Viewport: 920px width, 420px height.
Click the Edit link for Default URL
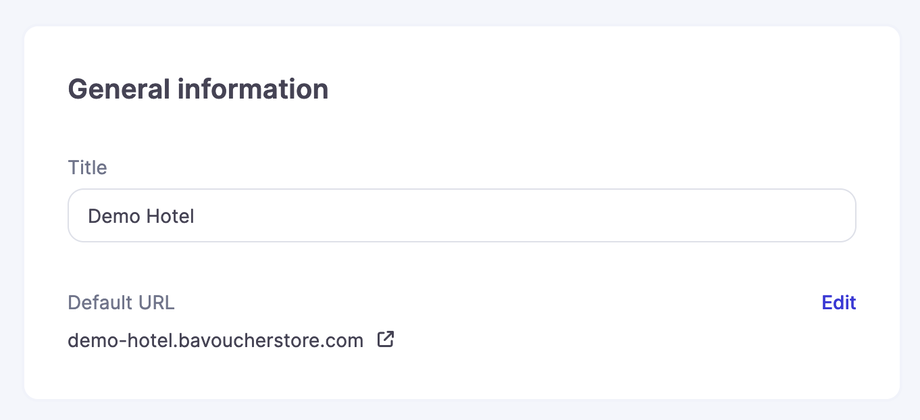pyautogui.click(x=838, y=303)
